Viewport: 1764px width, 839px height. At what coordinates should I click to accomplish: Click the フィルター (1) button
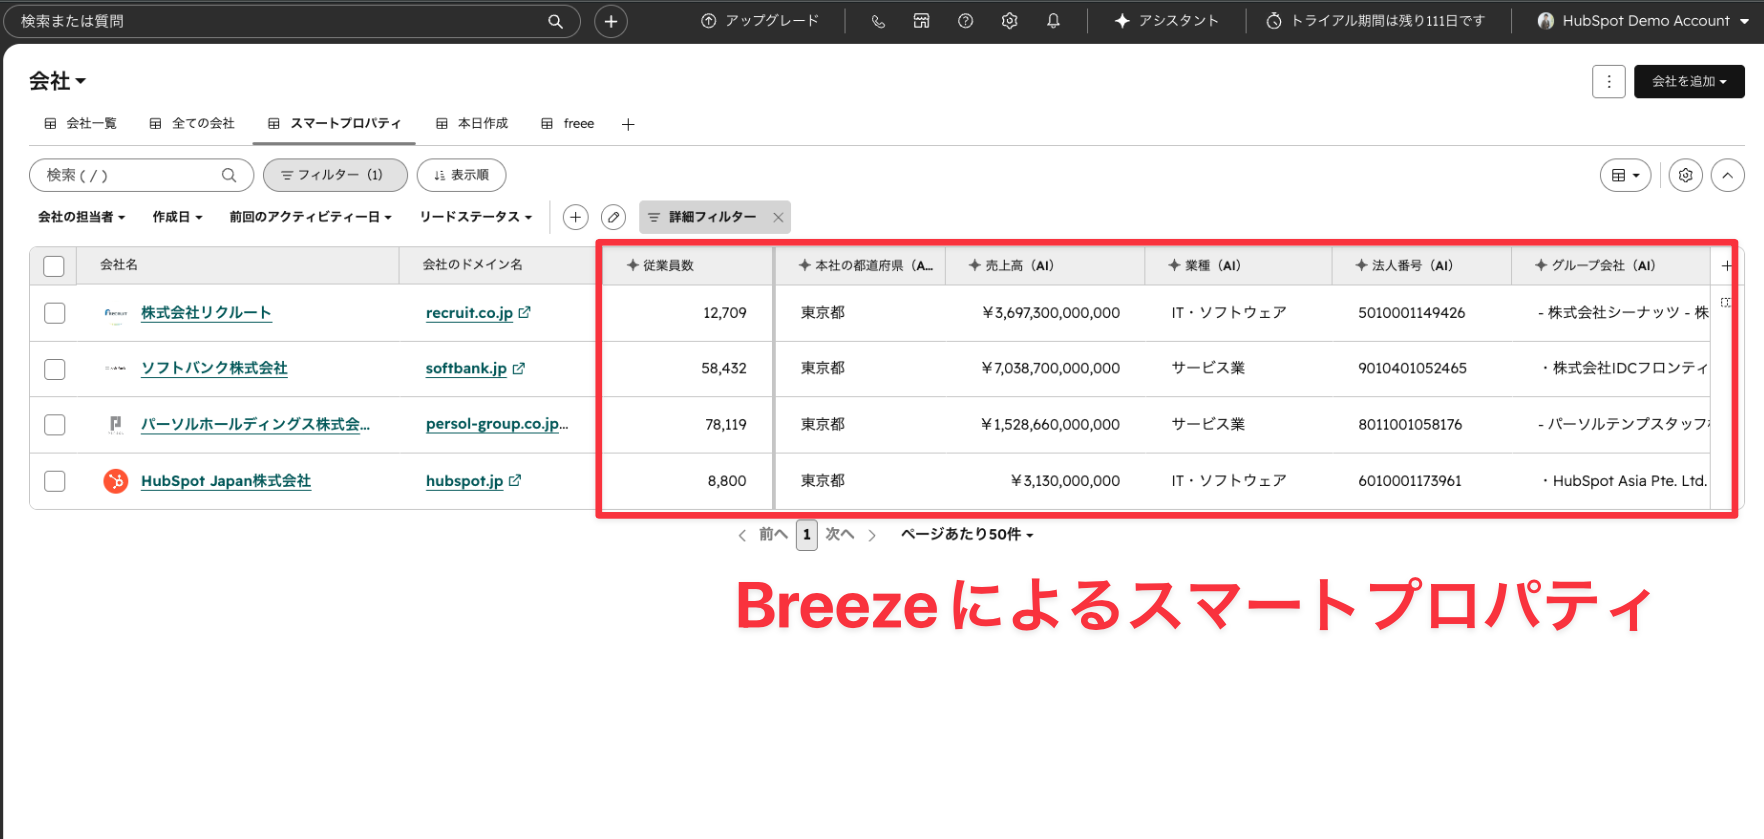[335, 175]
